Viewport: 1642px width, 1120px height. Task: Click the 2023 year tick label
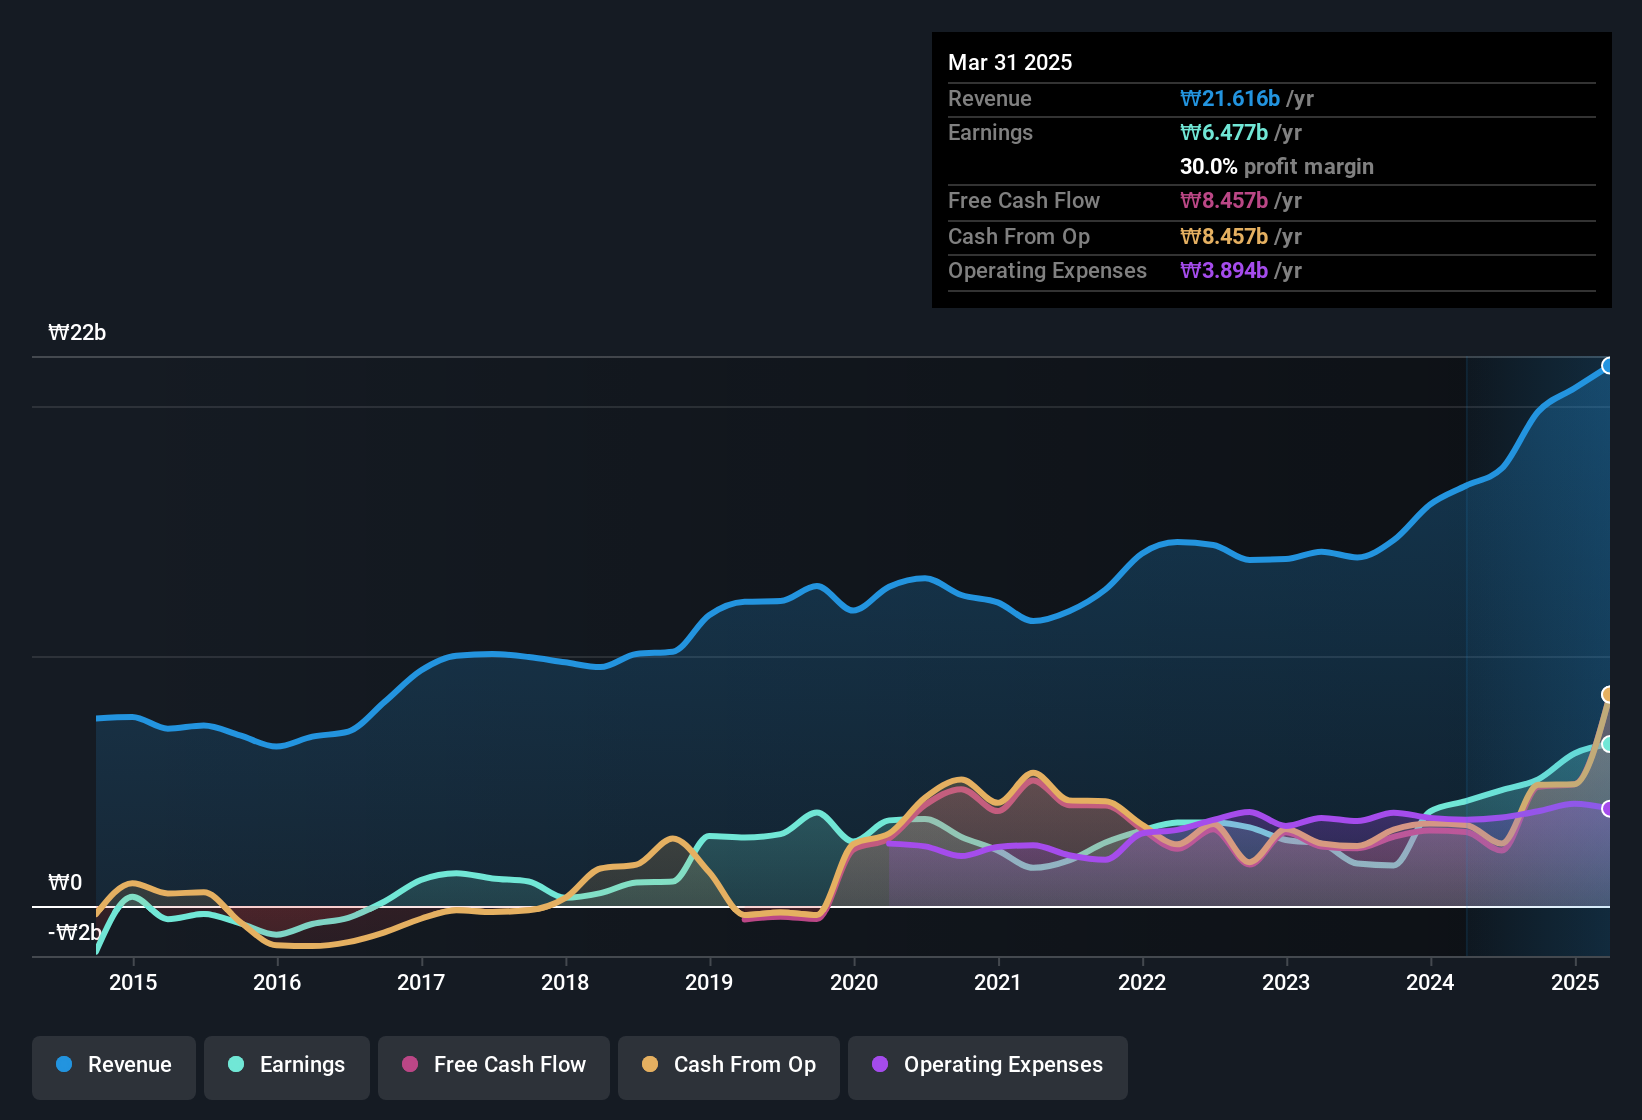point(1286,982)
